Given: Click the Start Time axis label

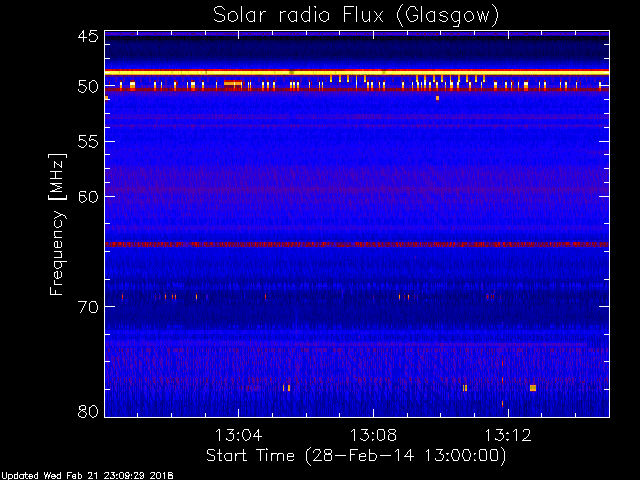Looking at the screenshot, I should [356, 456].
